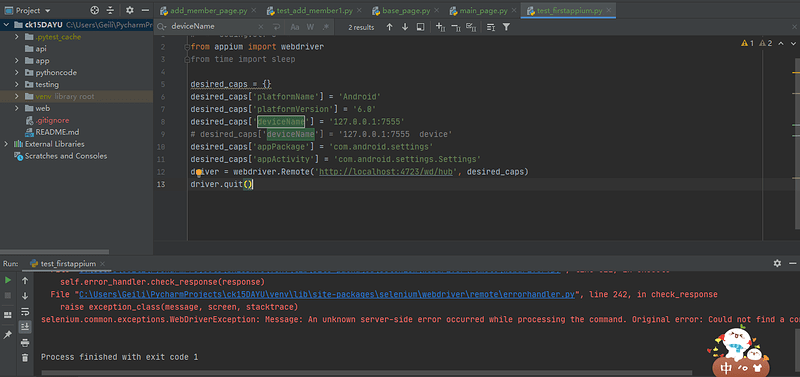Expand the pythoncode folder
The image size is (800, 377).
point(17,72)
